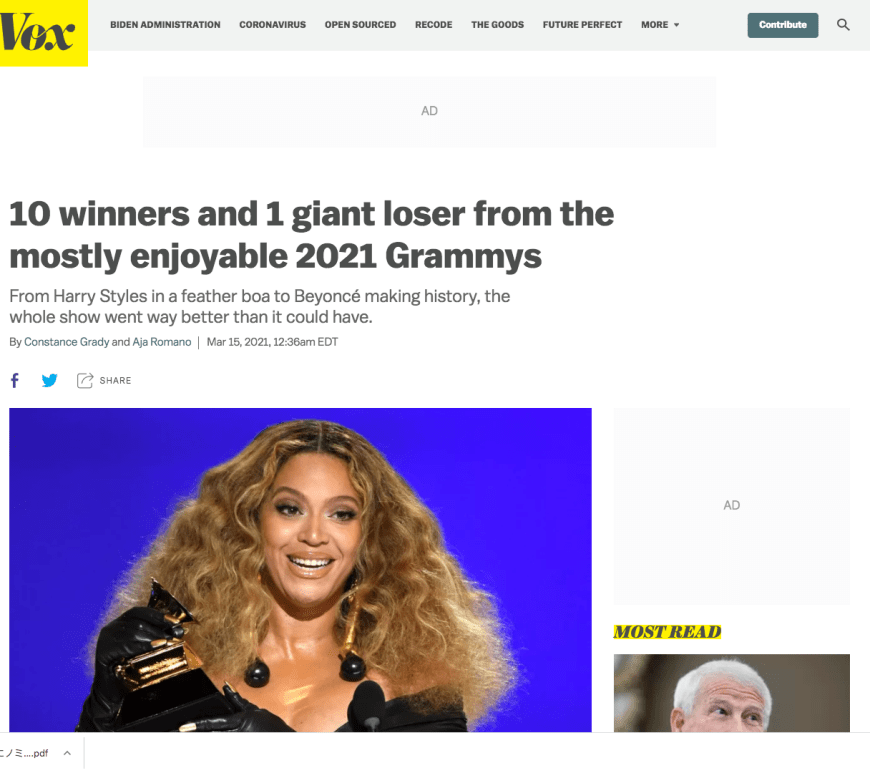Open author Aja Romano's page
Screen dimensions: 870x773
161,342
